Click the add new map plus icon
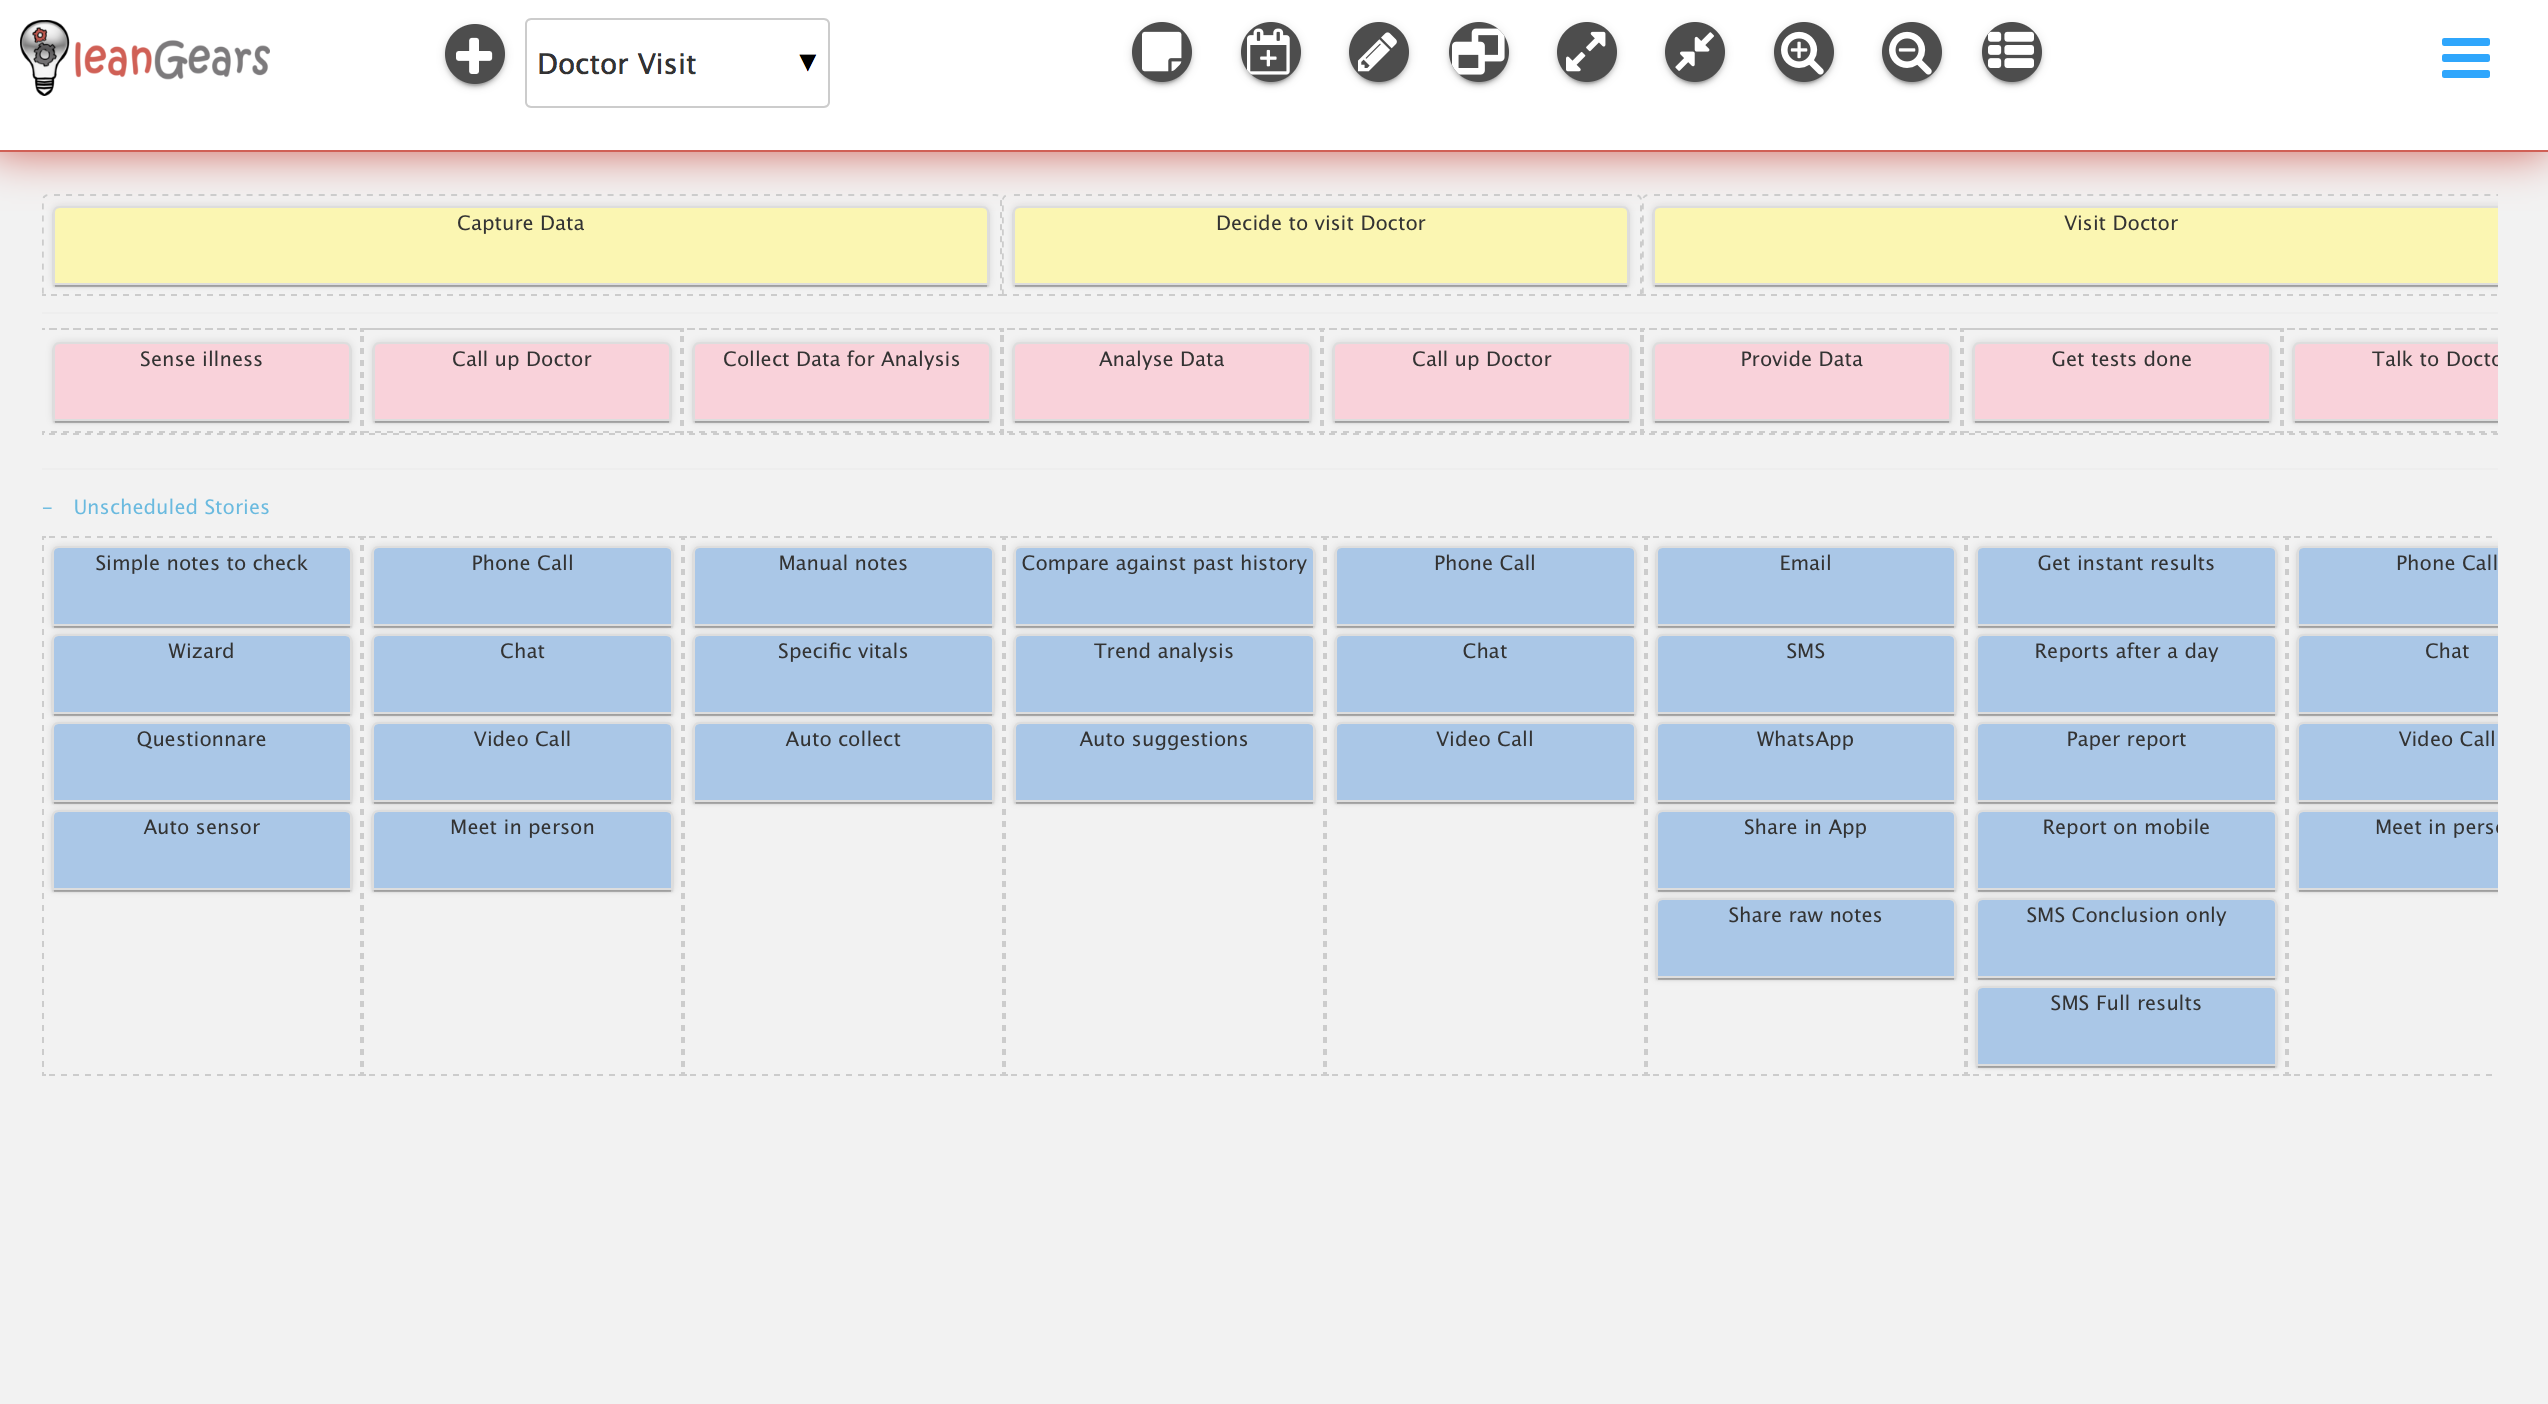The image size is (2548, 1404). tap(474, 55)
